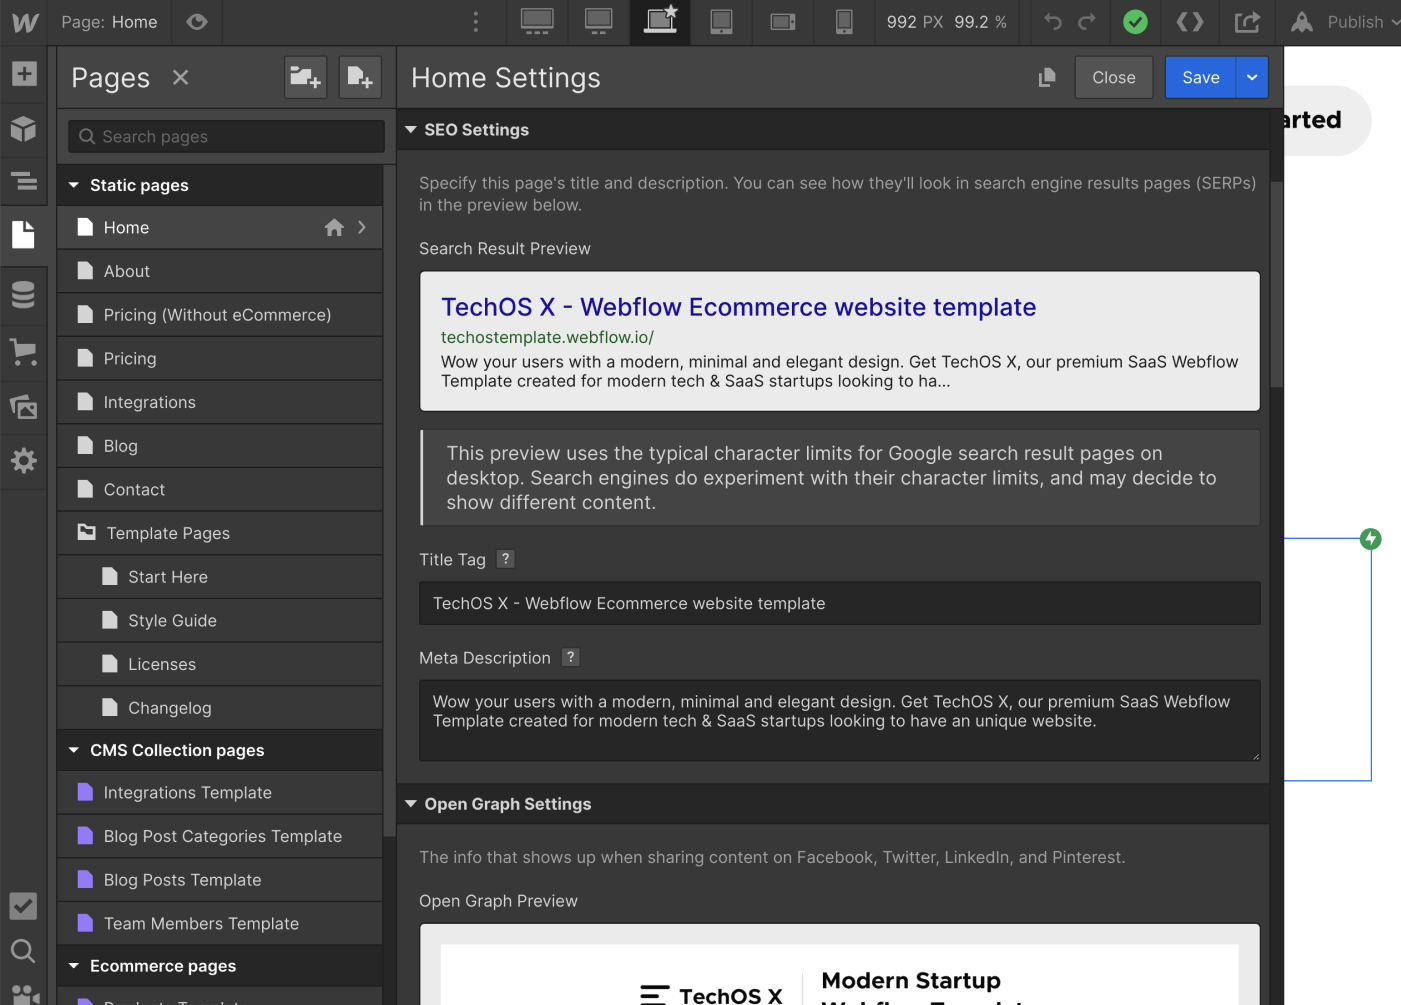Open the Assets panel icon
This screenshot has width=1401, height=1005.
click(x=24, y=407)
